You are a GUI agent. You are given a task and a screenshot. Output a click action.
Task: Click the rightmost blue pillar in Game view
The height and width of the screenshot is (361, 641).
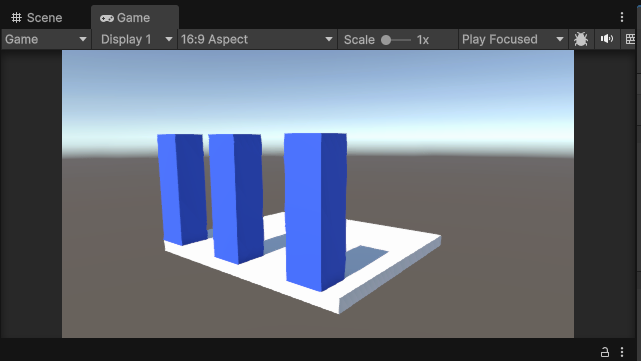[x=315, y=211]
